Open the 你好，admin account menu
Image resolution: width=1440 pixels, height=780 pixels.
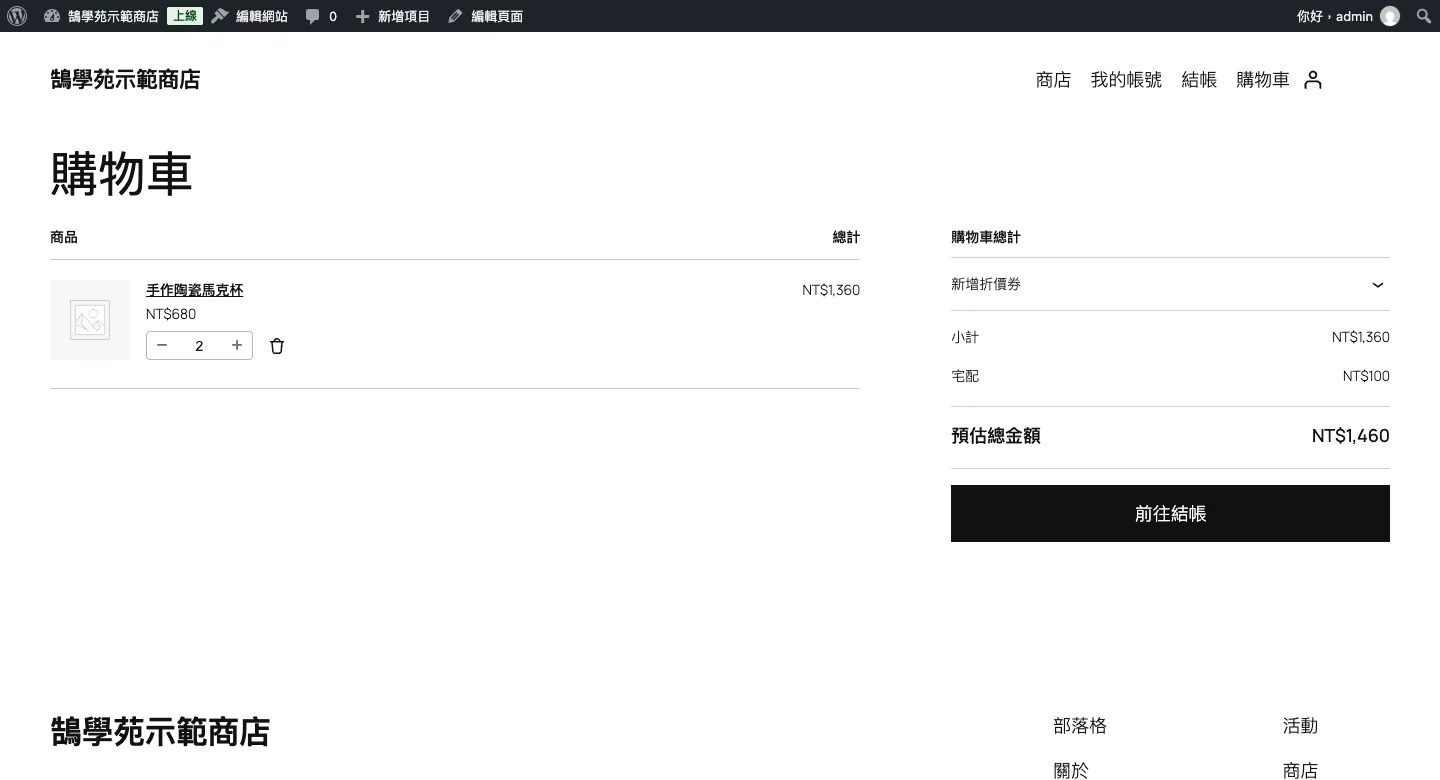pos(1347,16)
